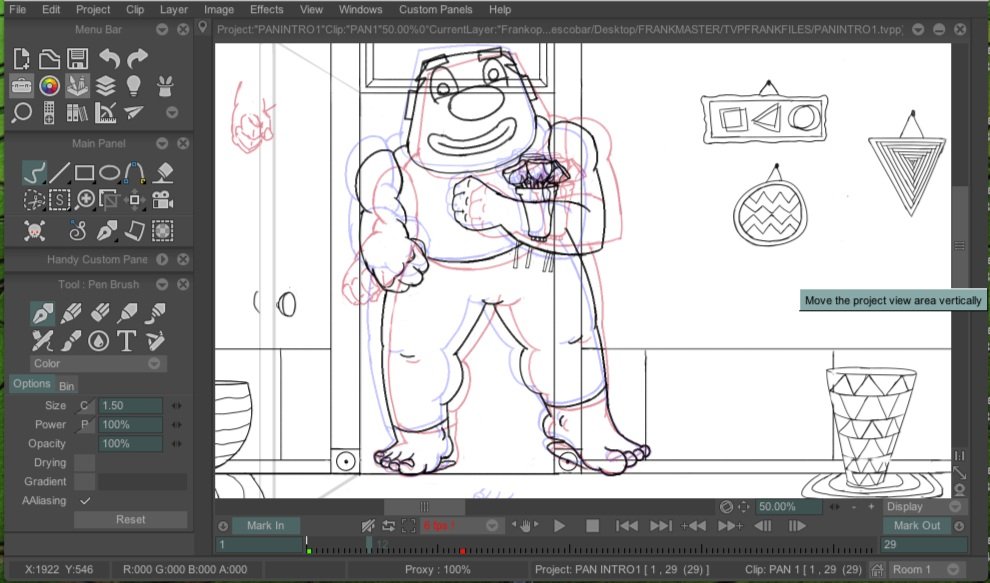Toggle the toolbox briefcase icon
The image size is (990, 583).
click(21, 86)
